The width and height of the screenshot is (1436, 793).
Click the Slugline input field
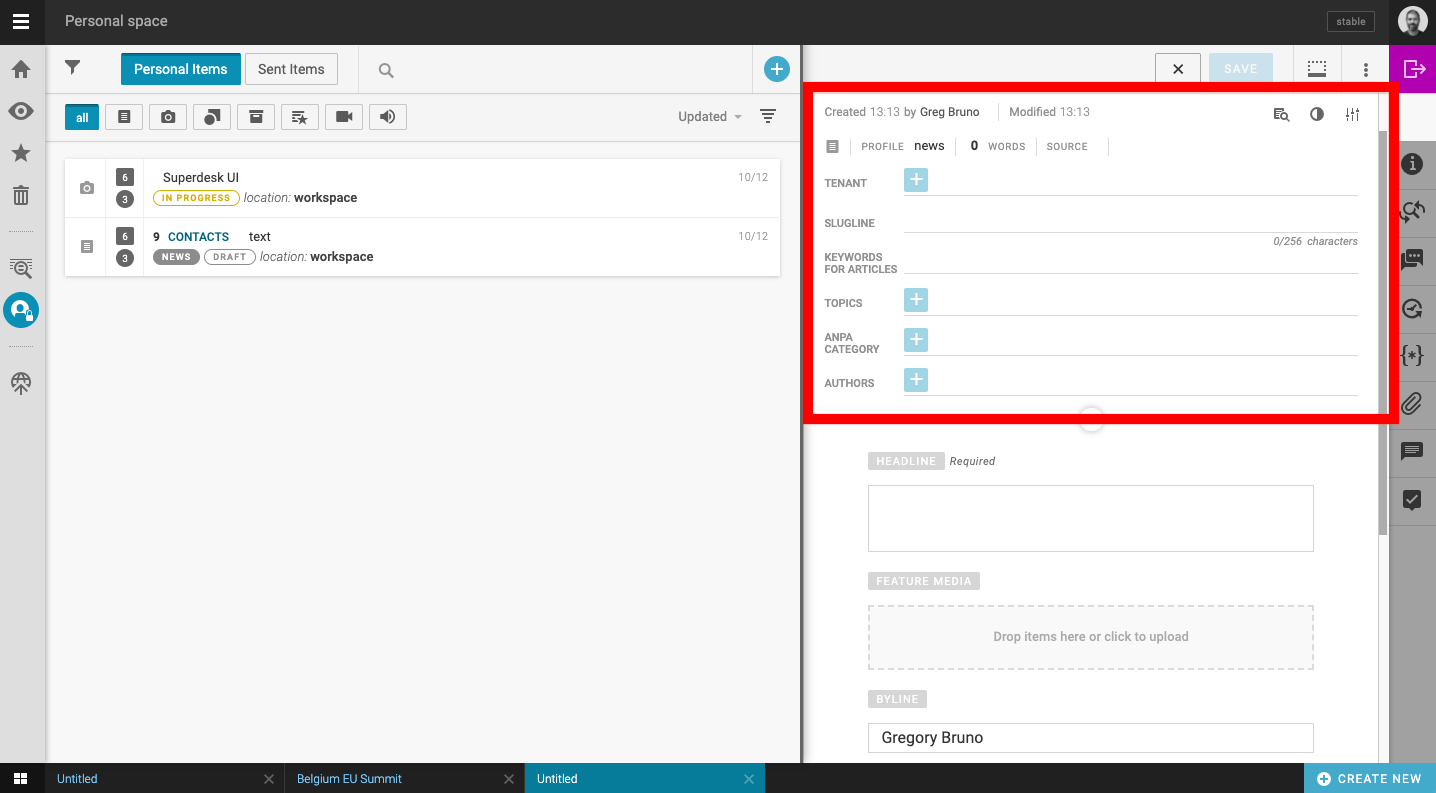(1131, 221)
